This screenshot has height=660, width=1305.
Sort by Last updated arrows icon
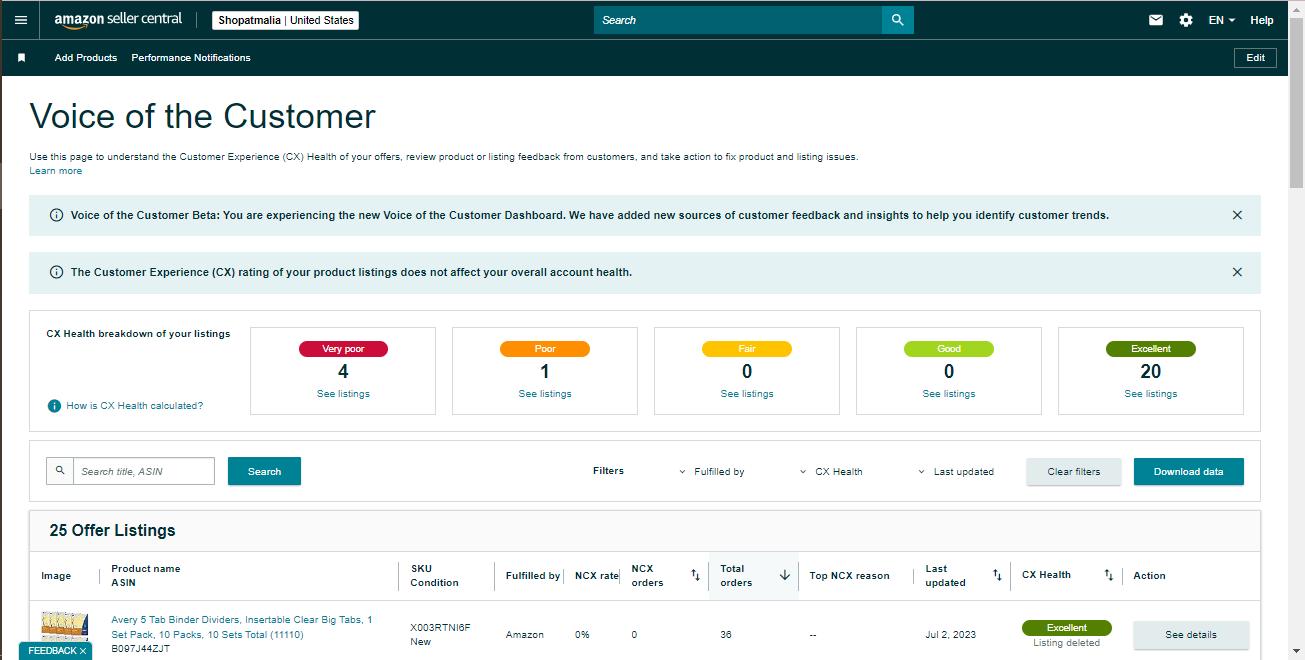(997, 575)
